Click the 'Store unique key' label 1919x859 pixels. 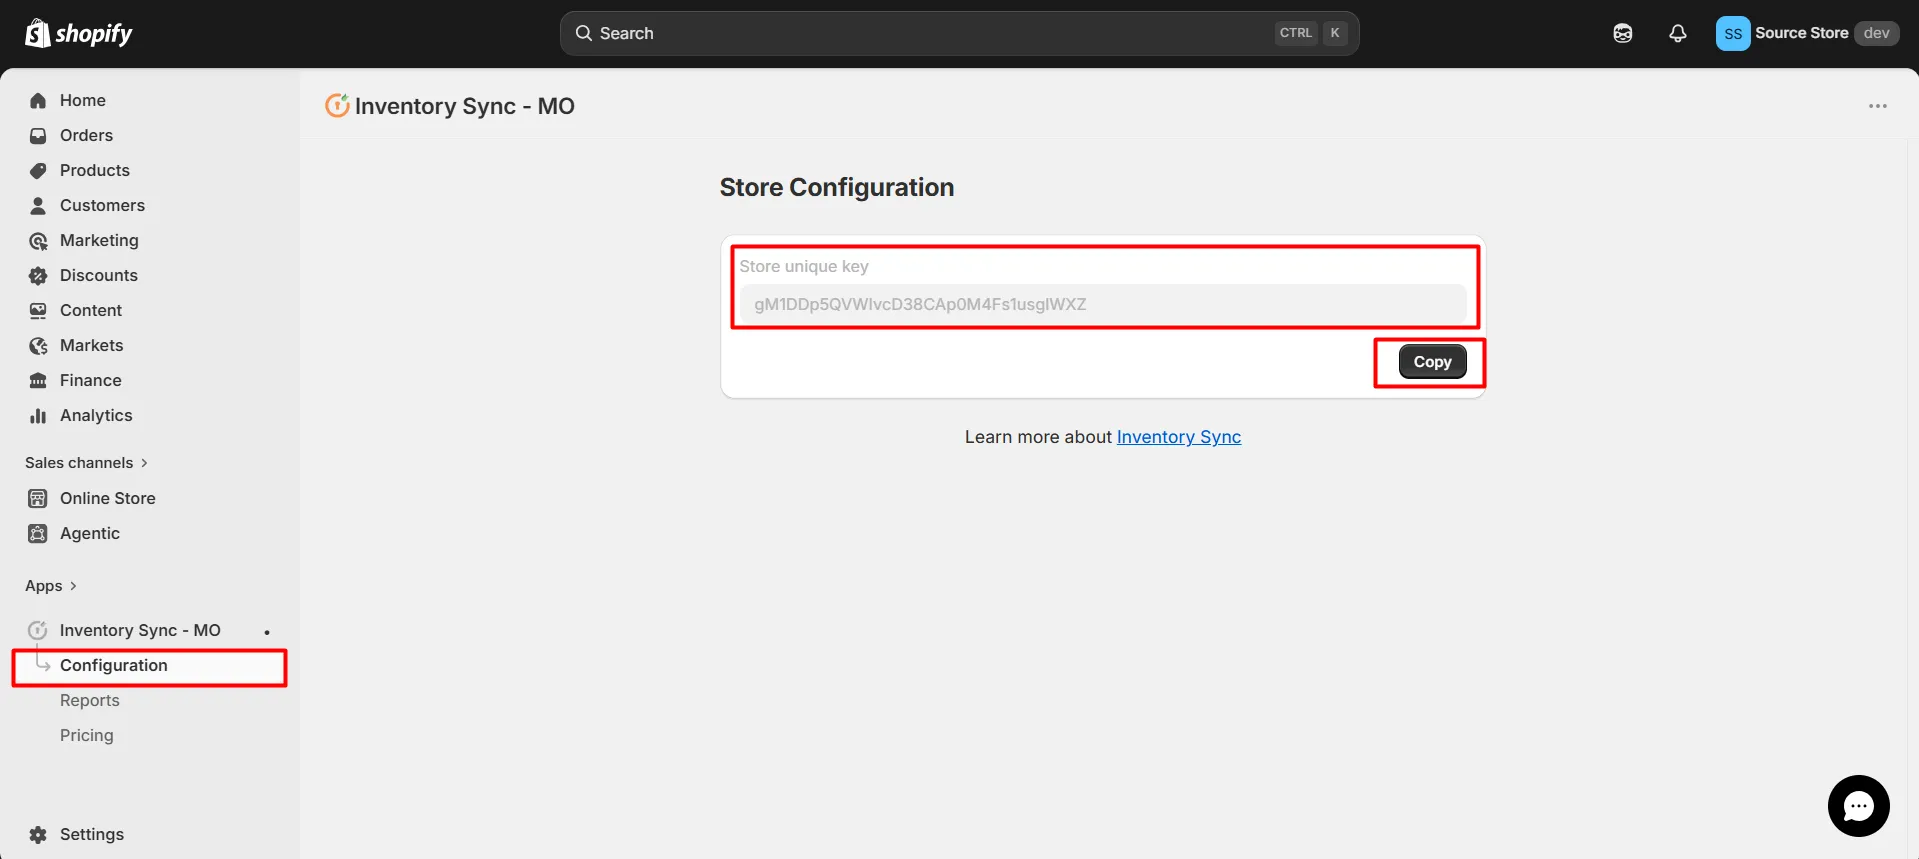[804, 266]
